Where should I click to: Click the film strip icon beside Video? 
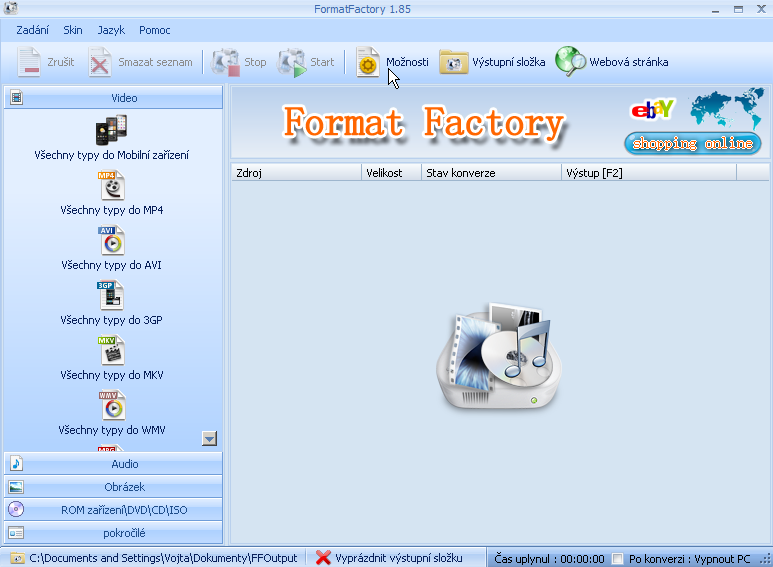click(x=16, y=98)
